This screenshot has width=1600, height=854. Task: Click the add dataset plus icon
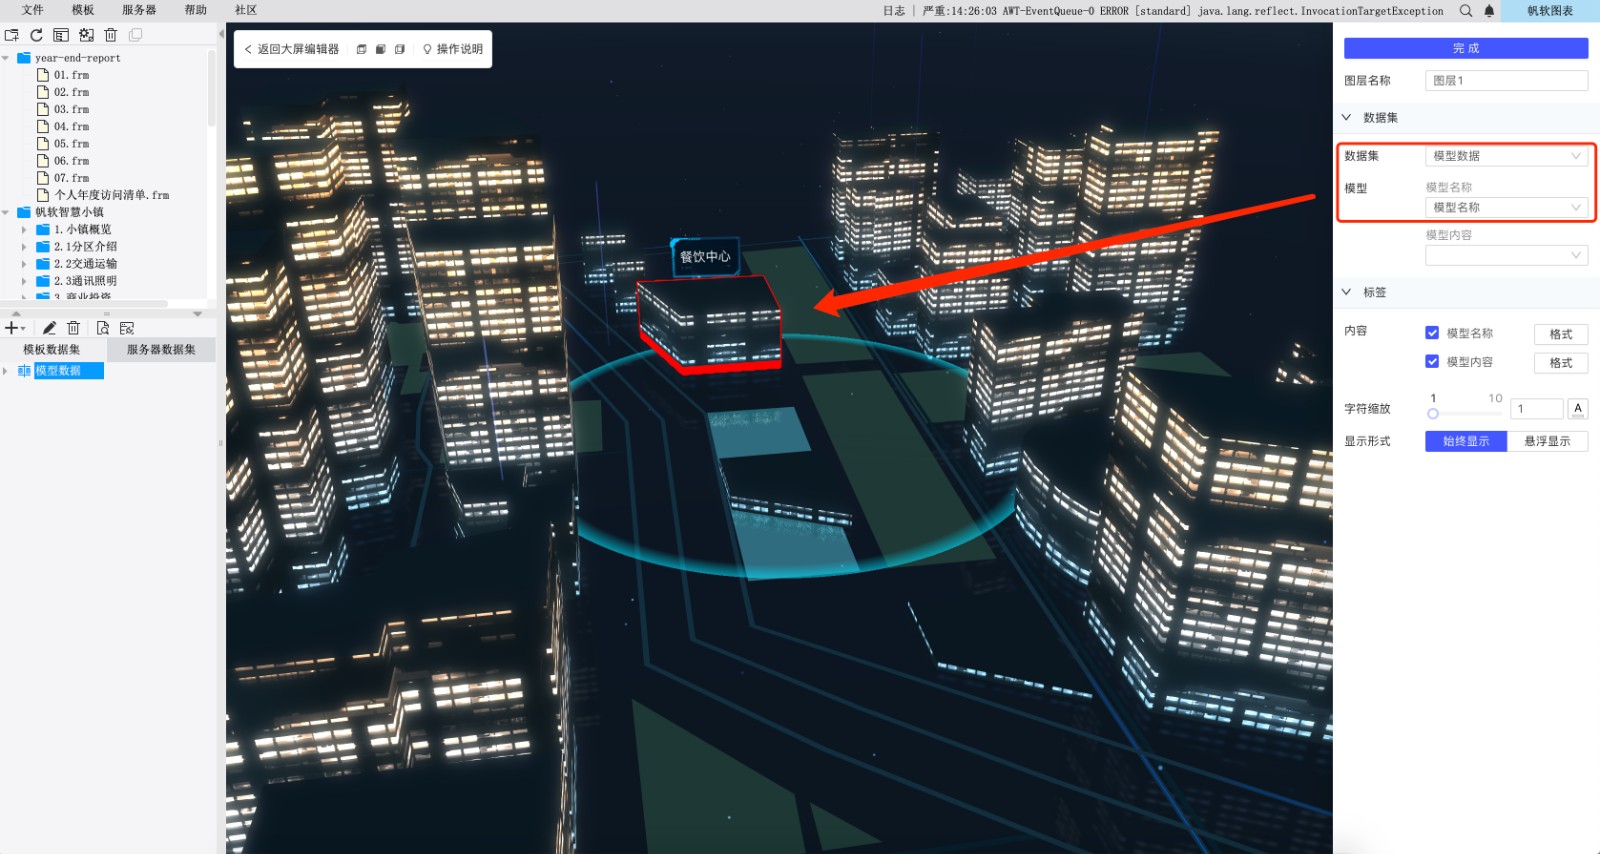click(12, 328)
